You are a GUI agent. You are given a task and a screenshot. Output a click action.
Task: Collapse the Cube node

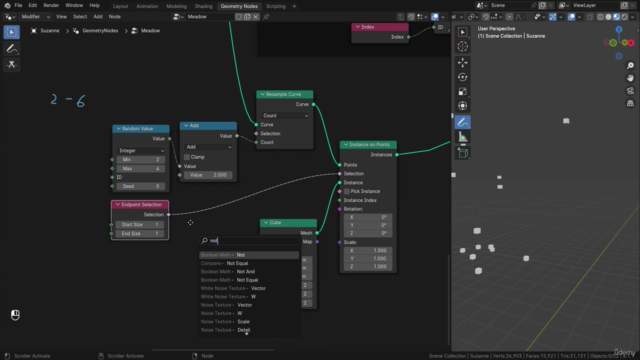click(x=266, y=222)
